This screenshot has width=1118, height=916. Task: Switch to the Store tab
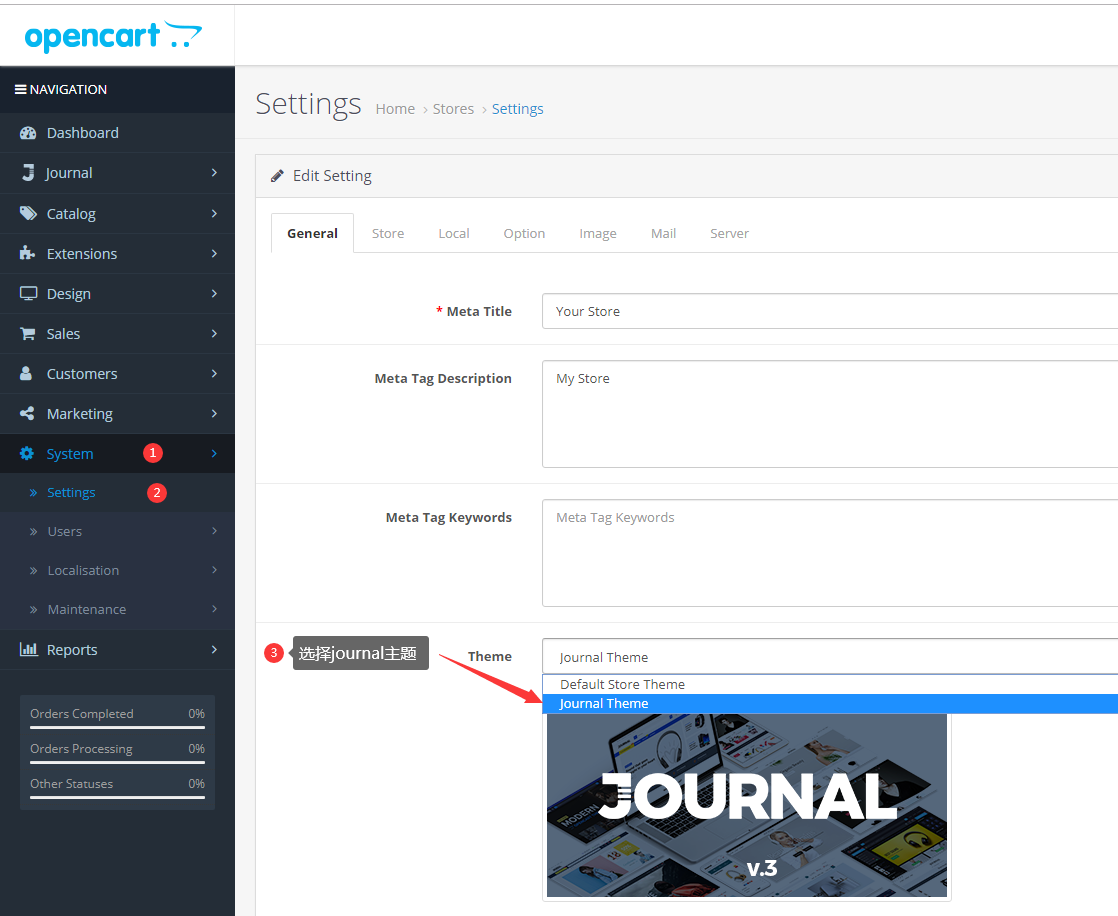[x=388, y=233]
